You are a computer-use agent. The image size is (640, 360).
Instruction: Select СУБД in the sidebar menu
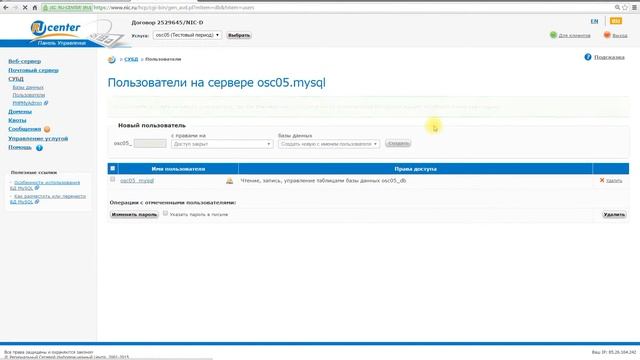pyautogui.click(x=16, y=79)
